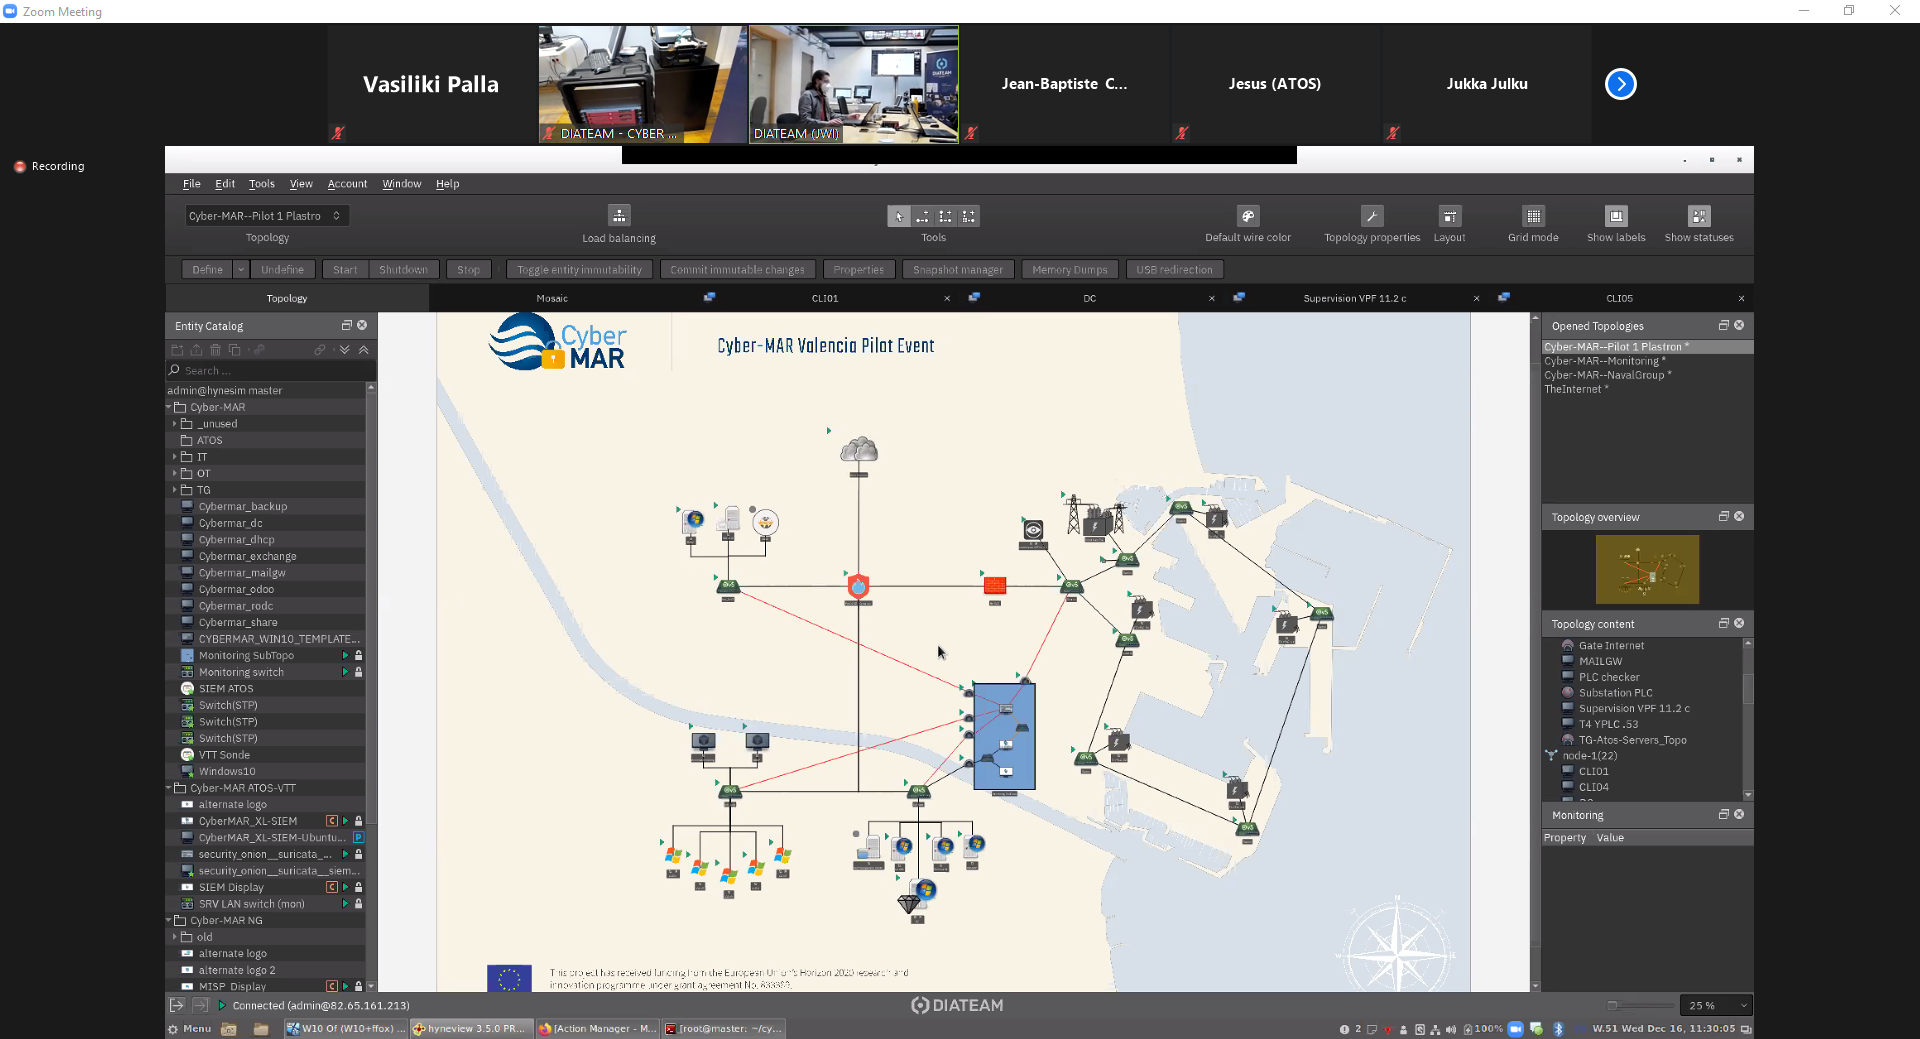Open the Cyber-MAR--Pilot 1 Plastro topology dropdown
This screenshot has width=1920, height=1039.
[266, 216]
